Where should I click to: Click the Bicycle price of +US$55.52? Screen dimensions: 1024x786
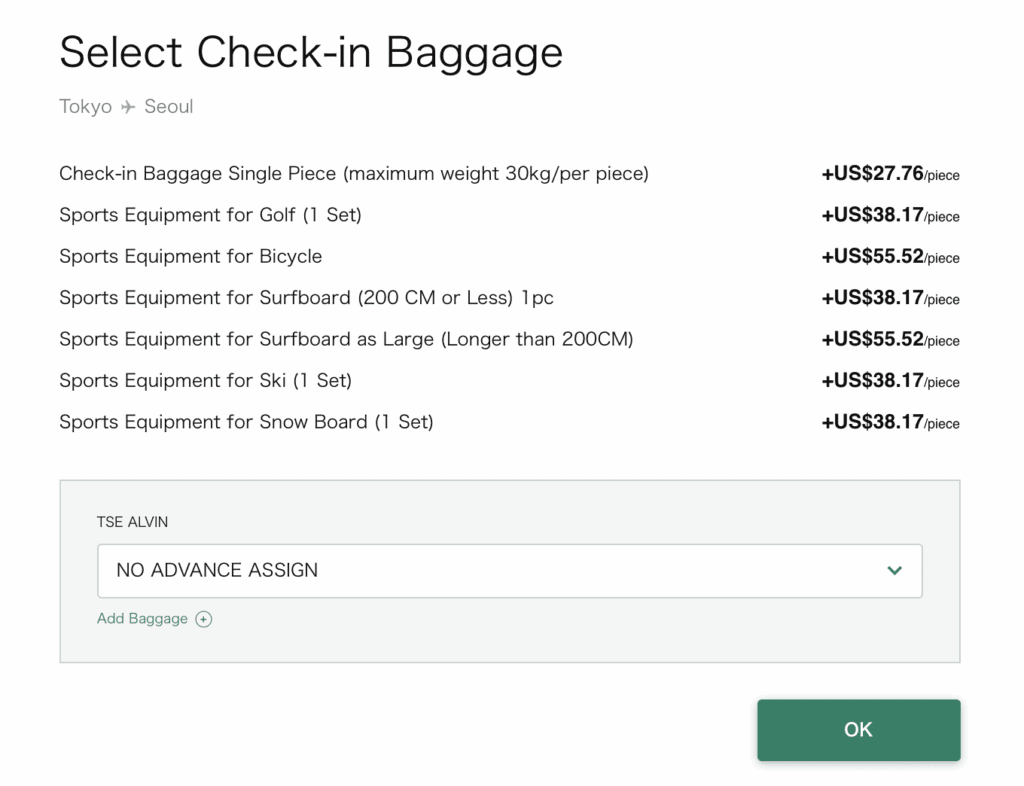[x=890, y=256]
